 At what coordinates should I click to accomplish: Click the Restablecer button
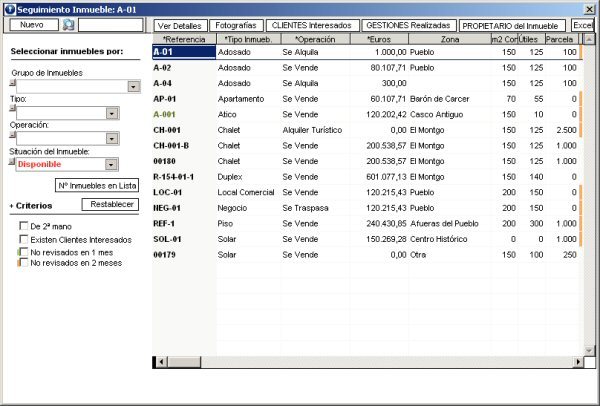[x=112, y=204]
